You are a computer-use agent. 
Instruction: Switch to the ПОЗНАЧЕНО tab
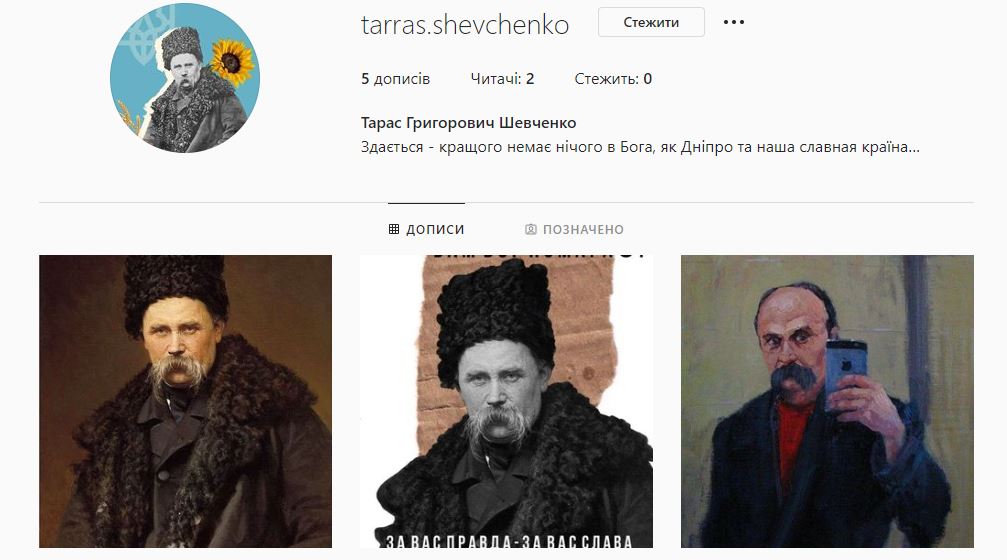coord(574,229)
